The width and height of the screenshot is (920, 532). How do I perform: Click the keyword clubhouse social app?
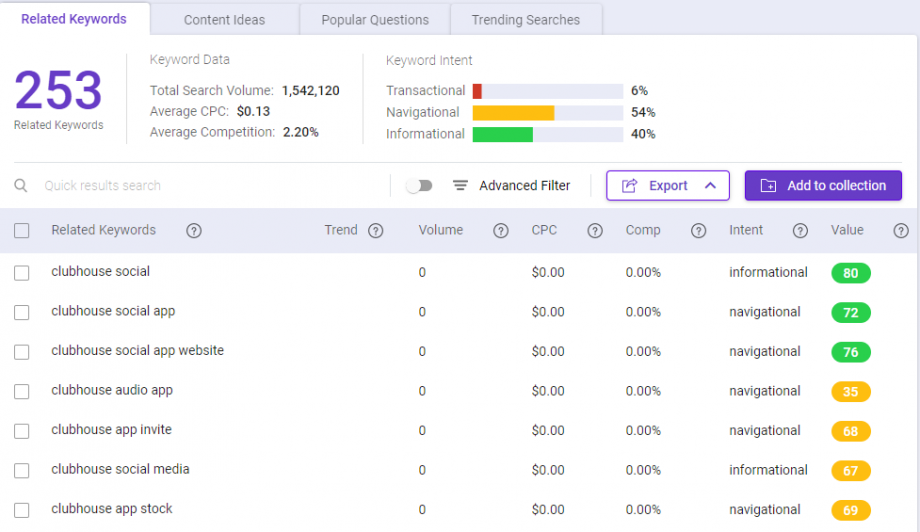point(113,311)
